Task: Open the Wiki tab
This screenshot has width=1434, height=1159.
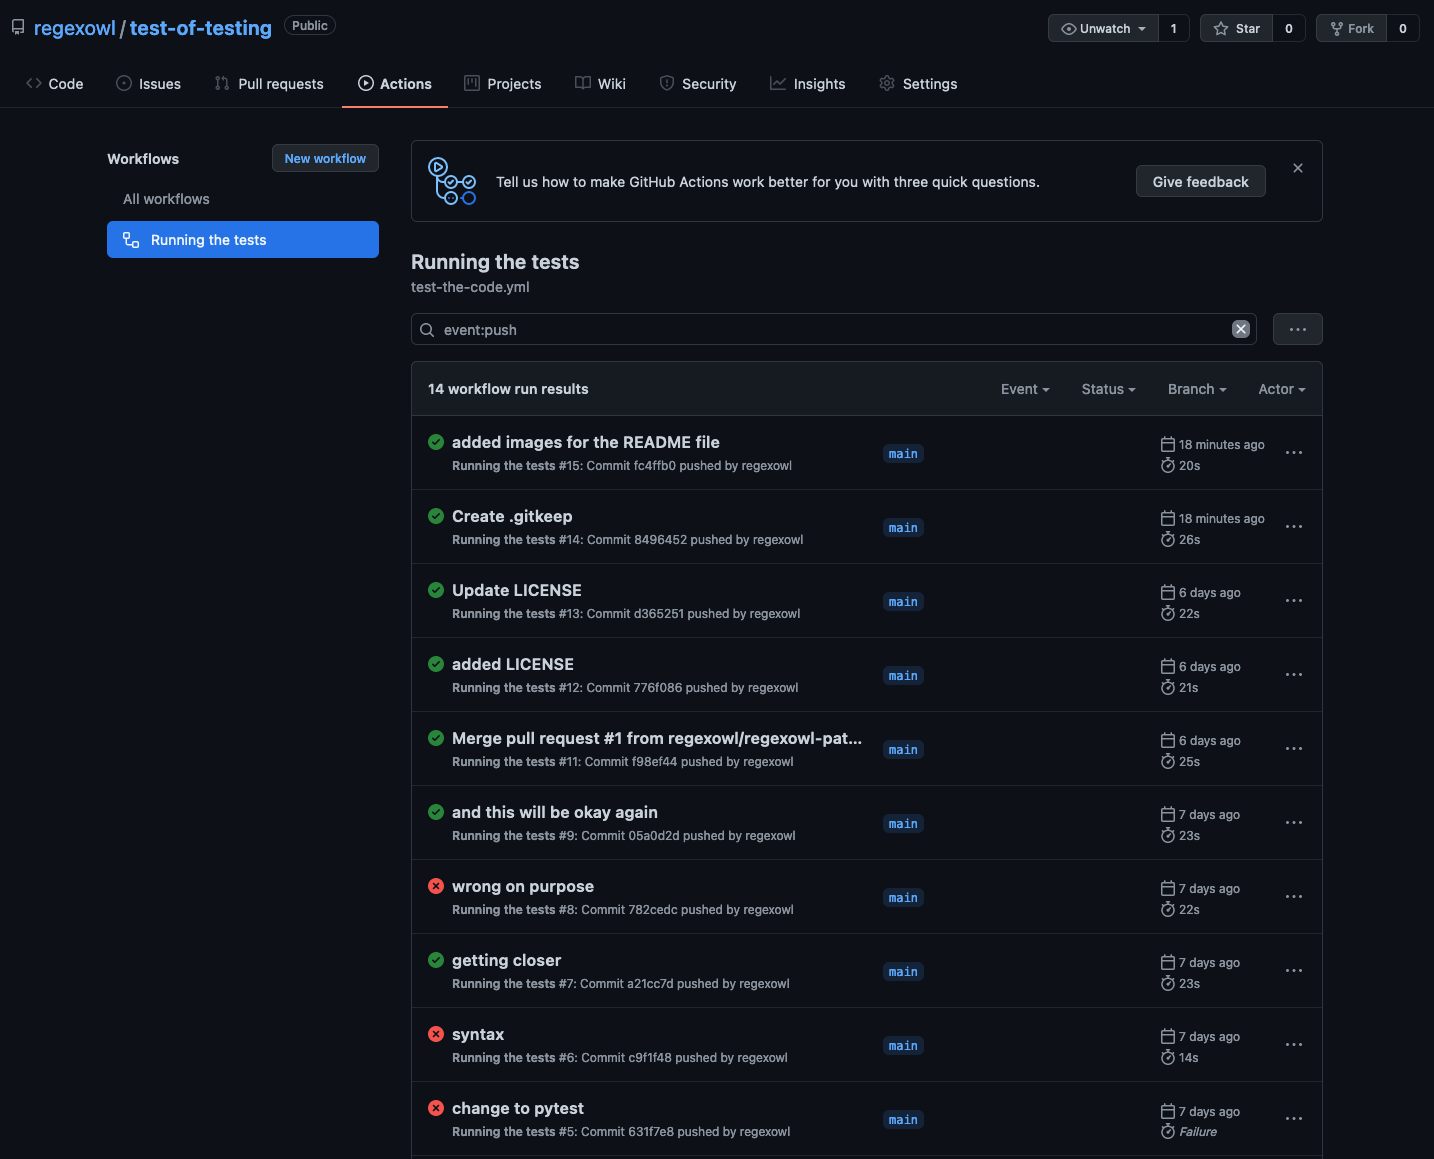Action: tap(600, 84)
